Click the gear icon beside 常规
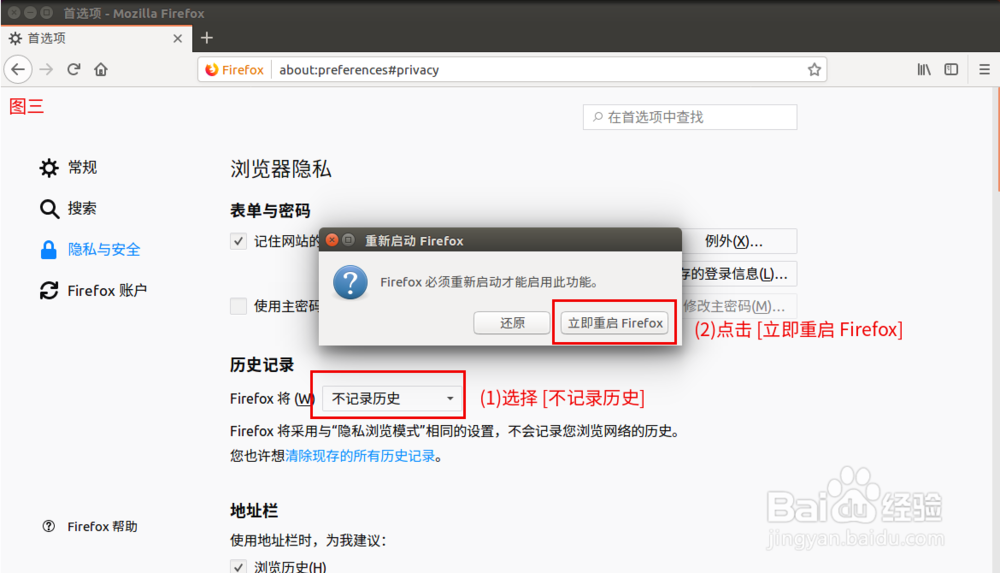The width and height of the screenshot is (1000, 573). tap(49, 168)
